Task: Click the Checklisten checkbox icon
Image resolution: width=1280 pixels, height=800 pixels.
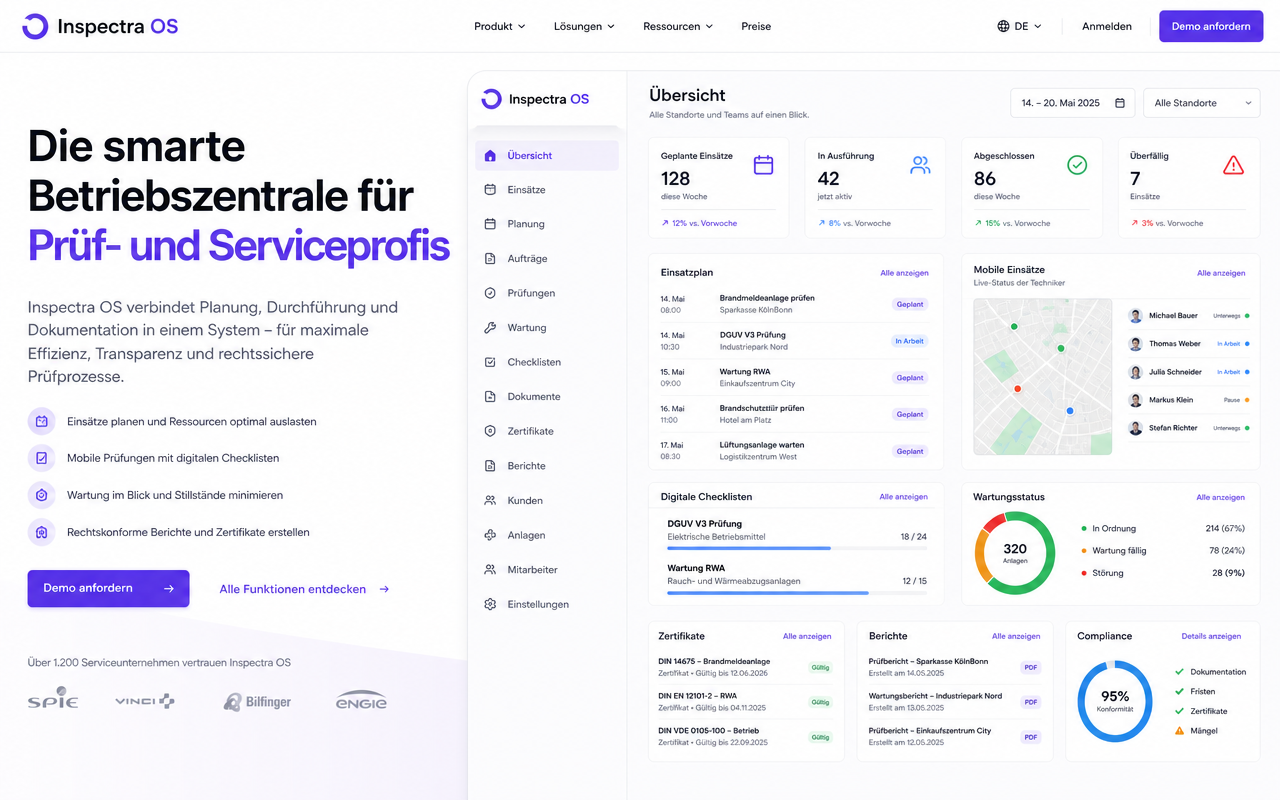Action: pos(490,362)
